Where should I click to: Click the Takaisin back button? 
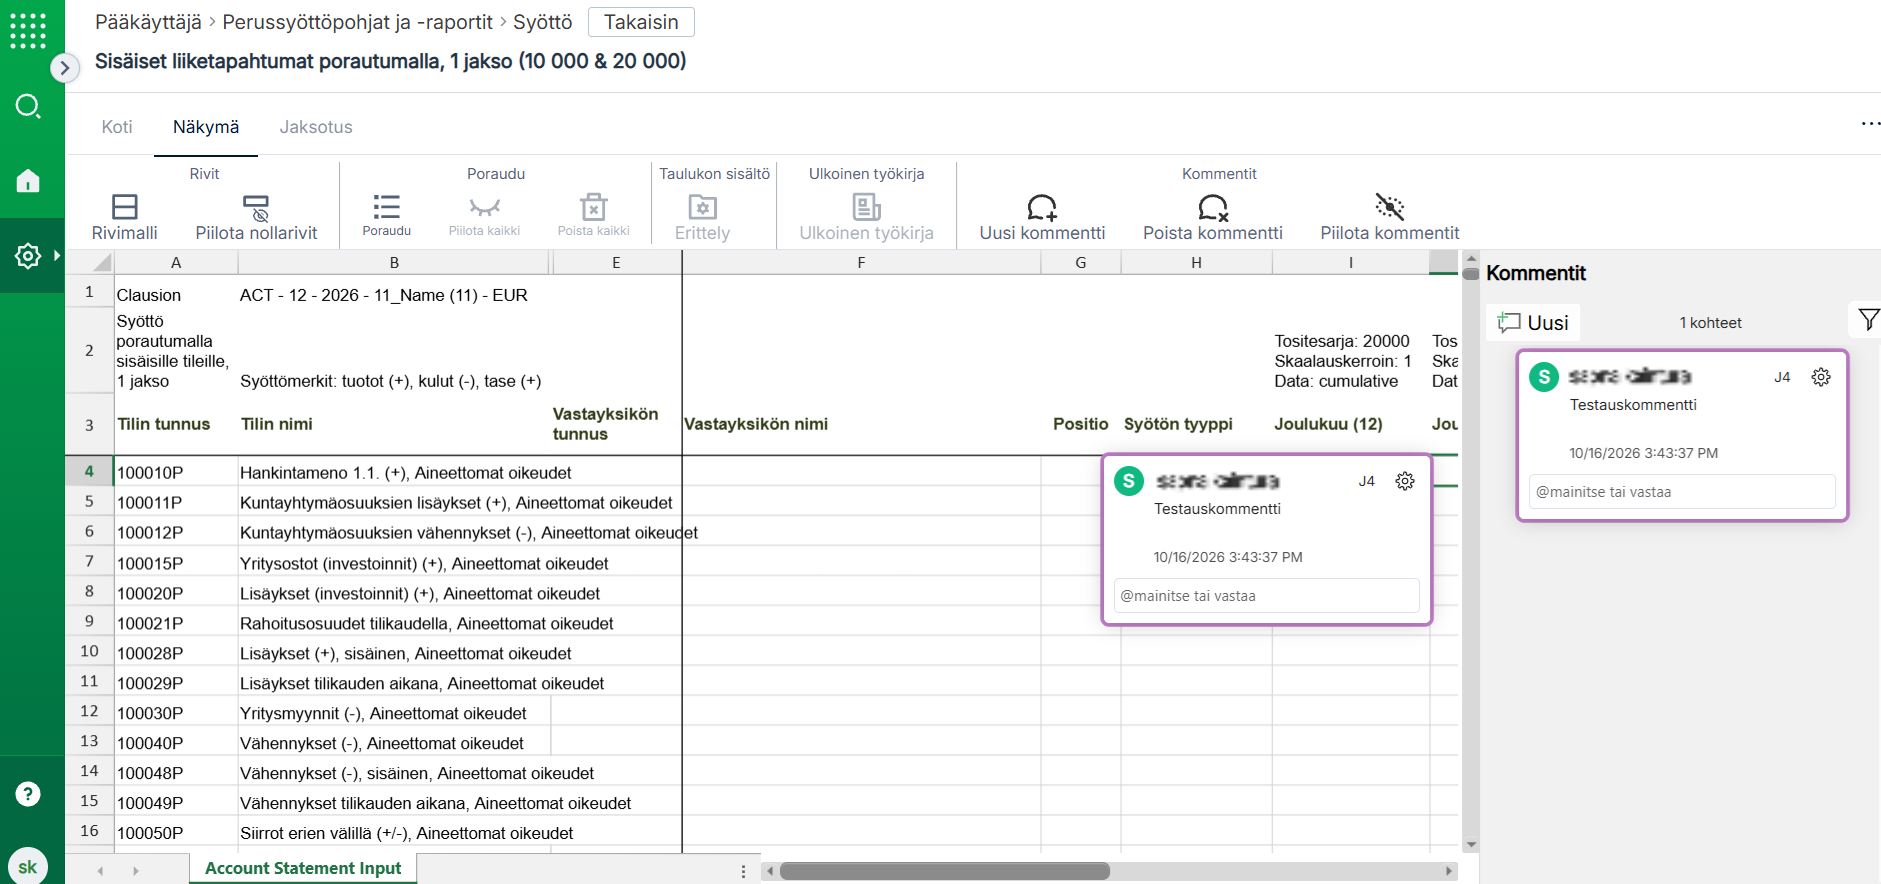(x=641, y=22)
